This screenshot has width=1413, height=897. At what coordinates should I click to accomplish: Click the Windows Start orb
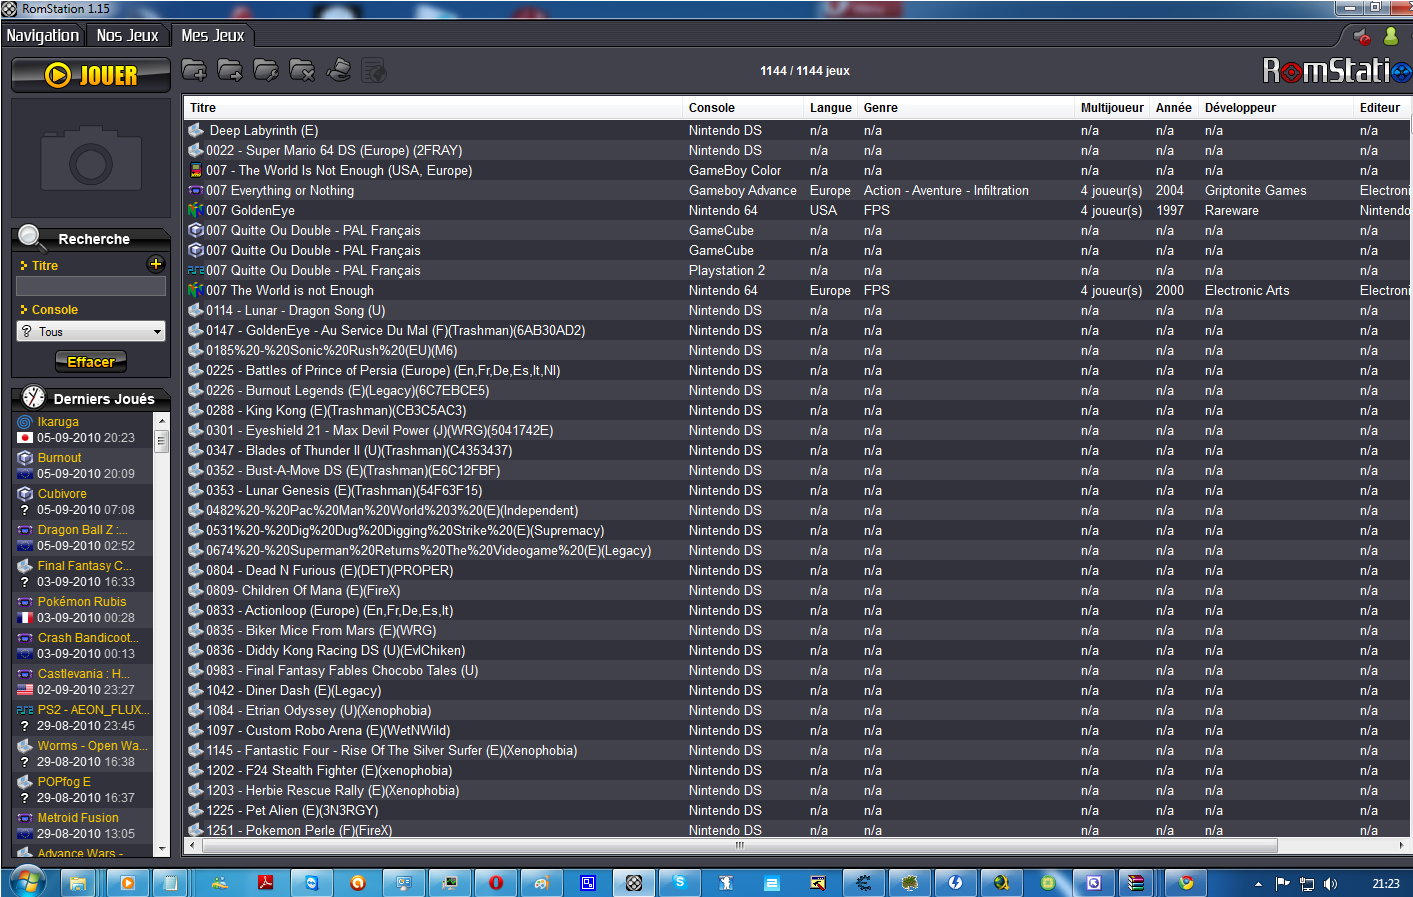[27, 882]
